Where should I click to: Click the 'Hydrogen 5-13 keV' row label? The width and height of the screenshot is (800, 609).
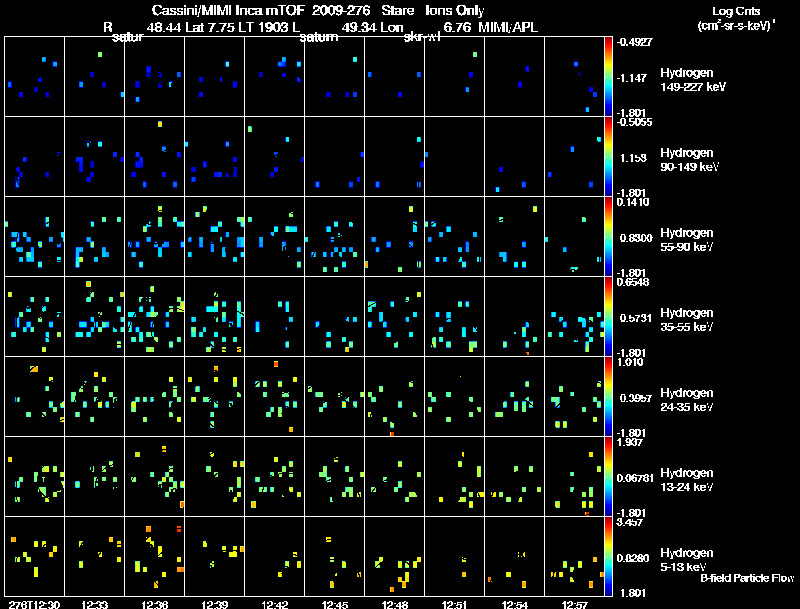[687, 560]
